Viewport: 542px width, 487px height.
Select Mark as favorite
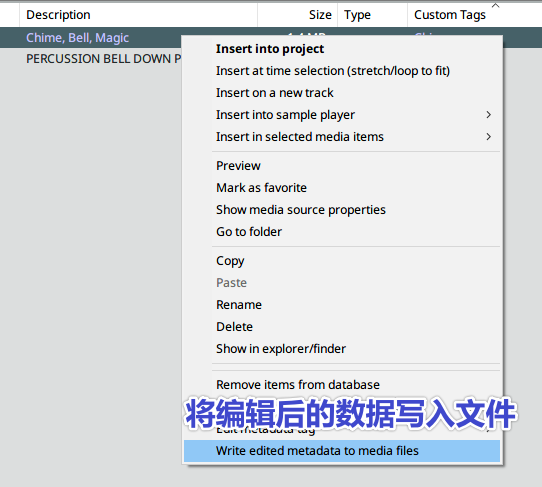(342, 188)
